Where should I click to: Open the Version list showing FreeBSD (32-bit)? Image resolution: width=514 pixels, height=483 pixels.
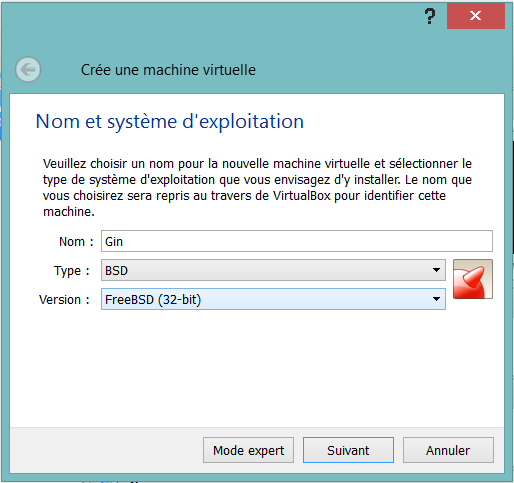point(273,299)
